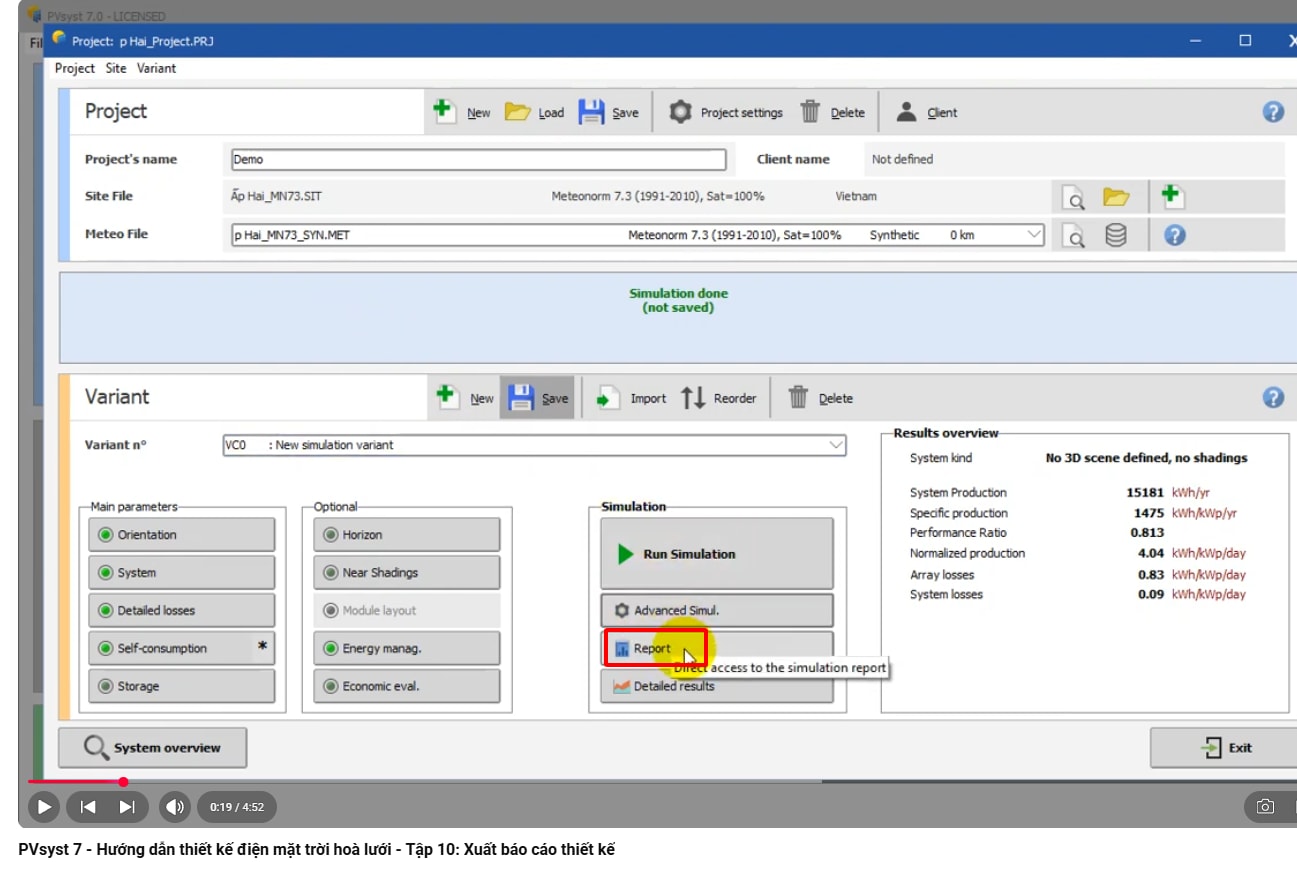Viewport: 1297px width, 892px height.
Task: Delete the variant
Action: [820, 397]
